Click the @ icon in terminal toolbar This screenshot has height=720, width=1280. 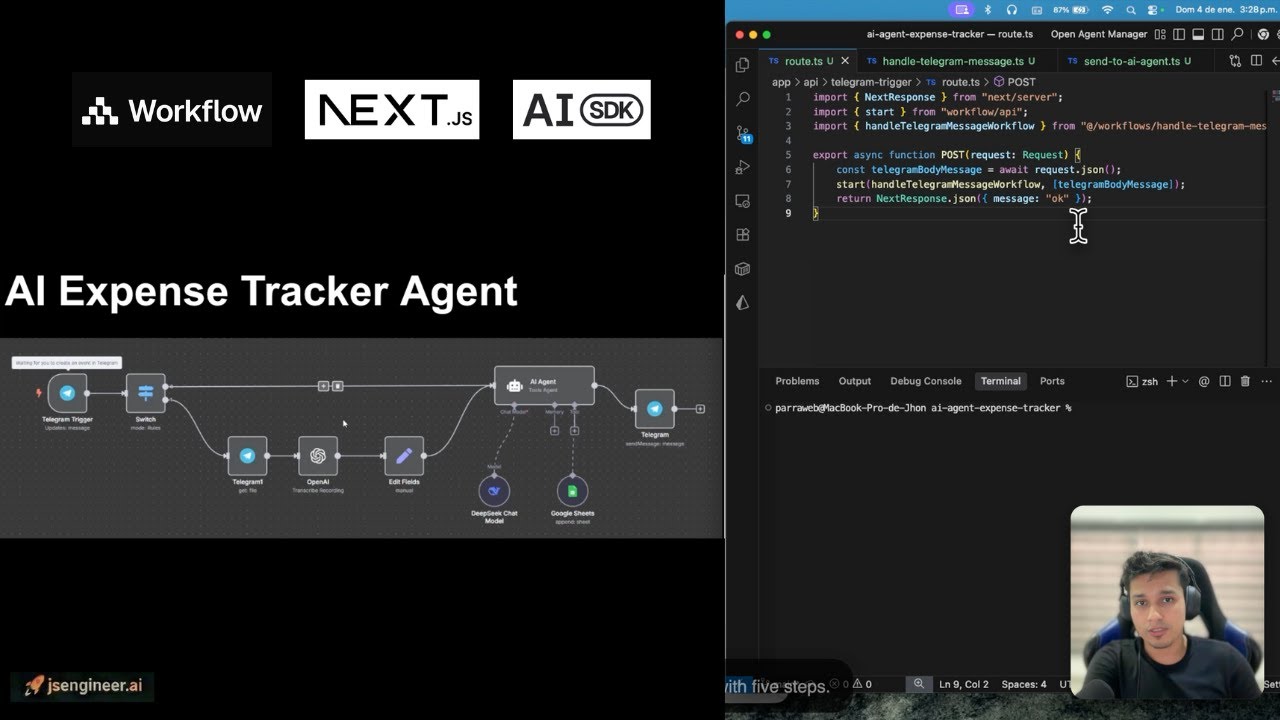click(x=1204, y=381)
